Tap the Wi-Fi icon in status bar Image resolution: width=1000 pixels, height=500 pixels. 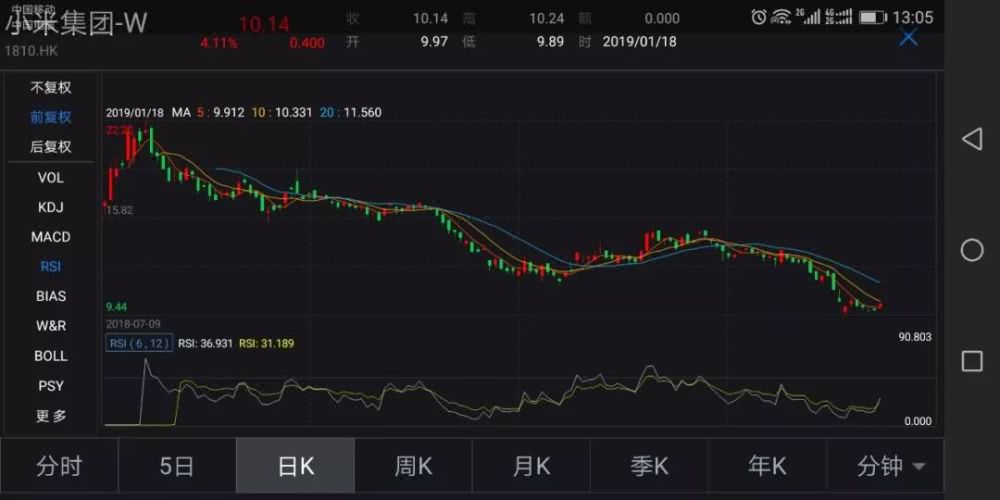click(x=781, y=17)
